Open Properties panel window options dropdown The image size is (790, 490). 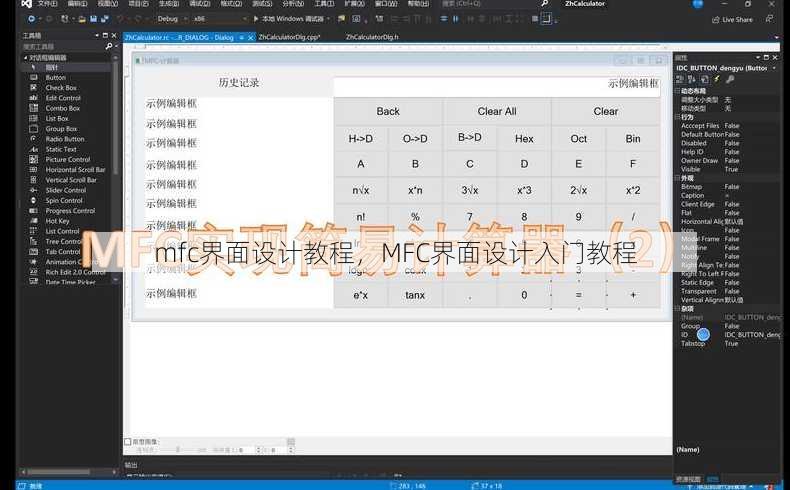(x=758, y=57)
